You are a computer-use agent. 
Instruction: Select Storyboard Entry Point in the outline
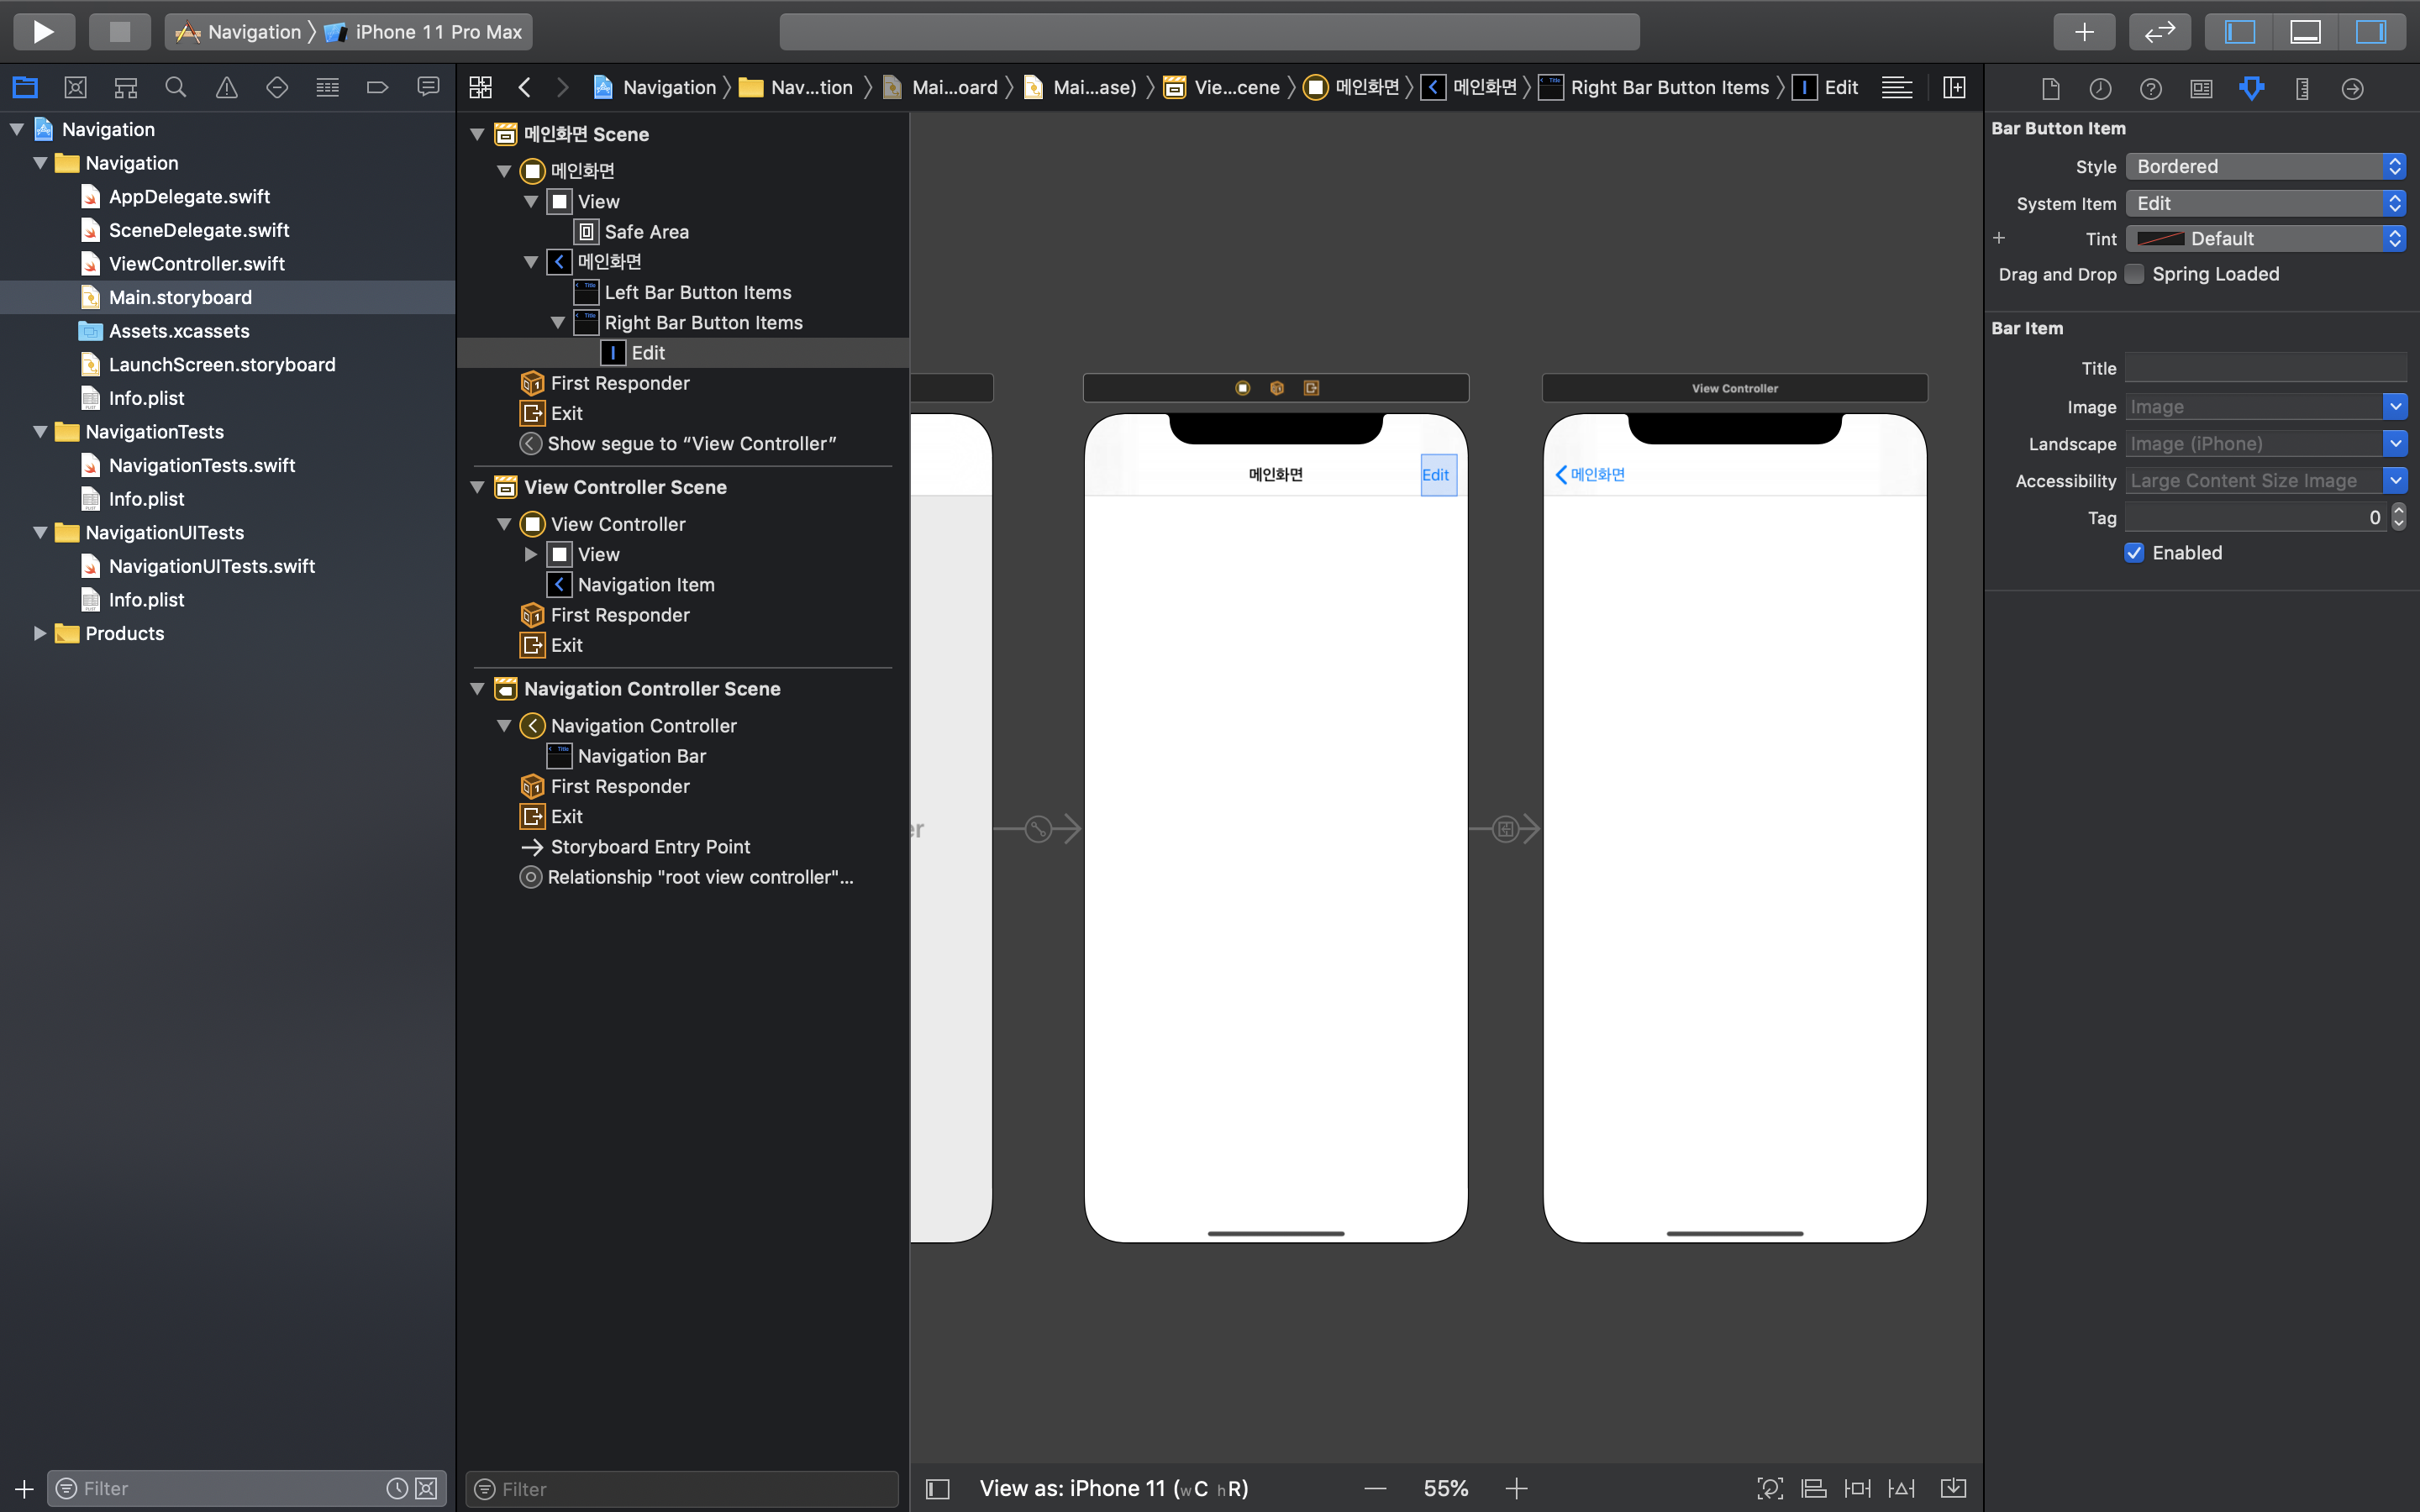(649, 847)
